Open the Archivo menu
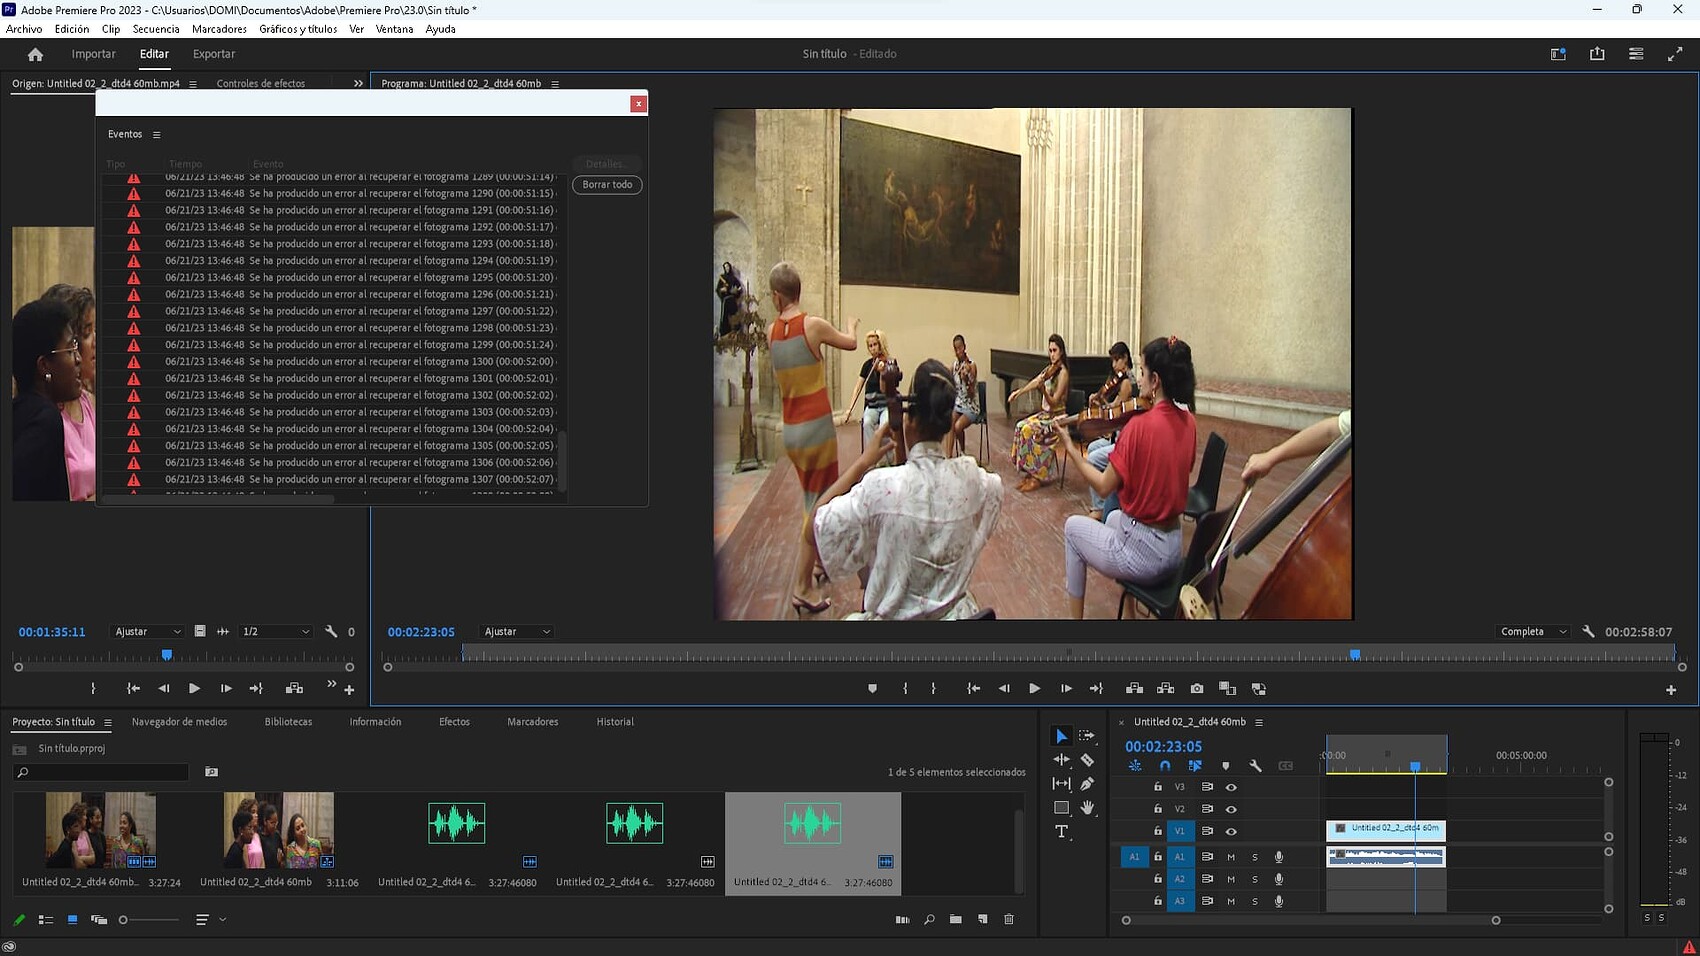This screenshot has height=956, width=1700. 24,29
